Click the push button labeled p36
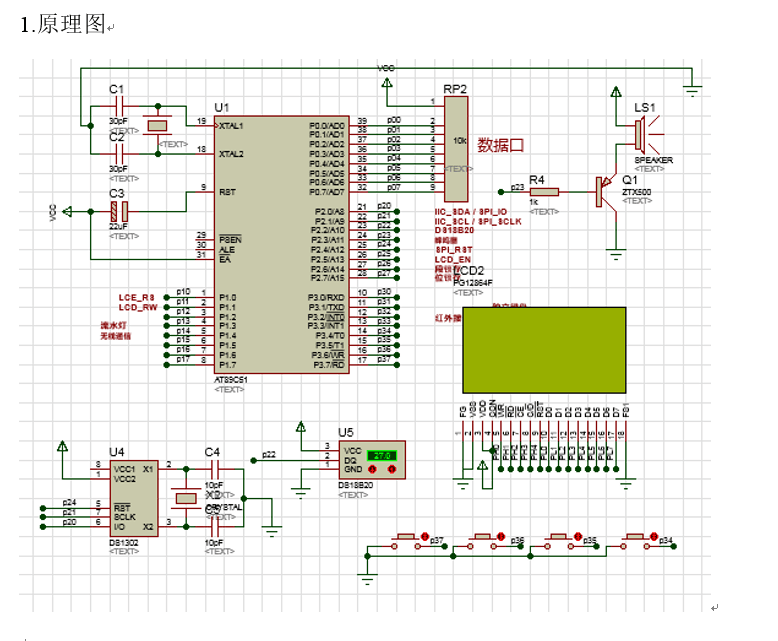The image size is (778, 641). pyautogui.click(x=482, y=541)
